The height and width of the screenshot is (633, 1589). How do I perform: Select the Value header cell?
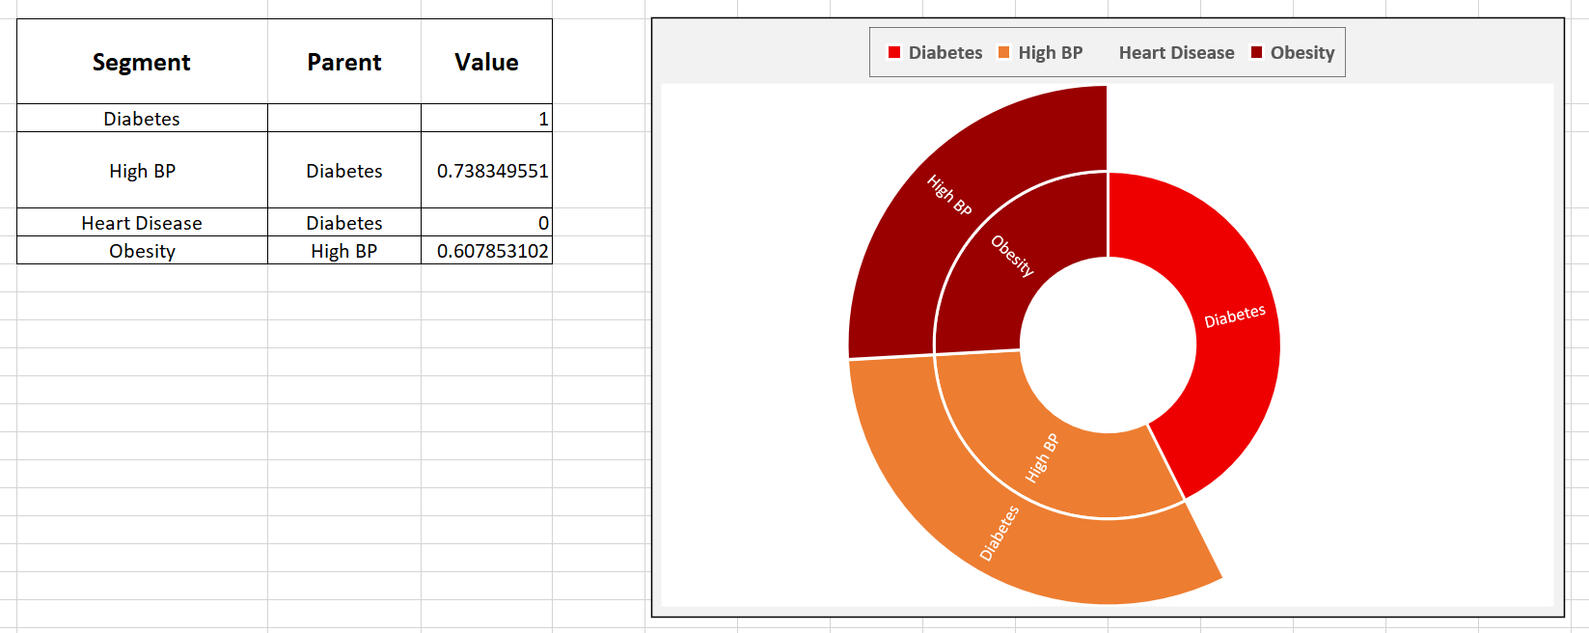click(x=486, y=62)
